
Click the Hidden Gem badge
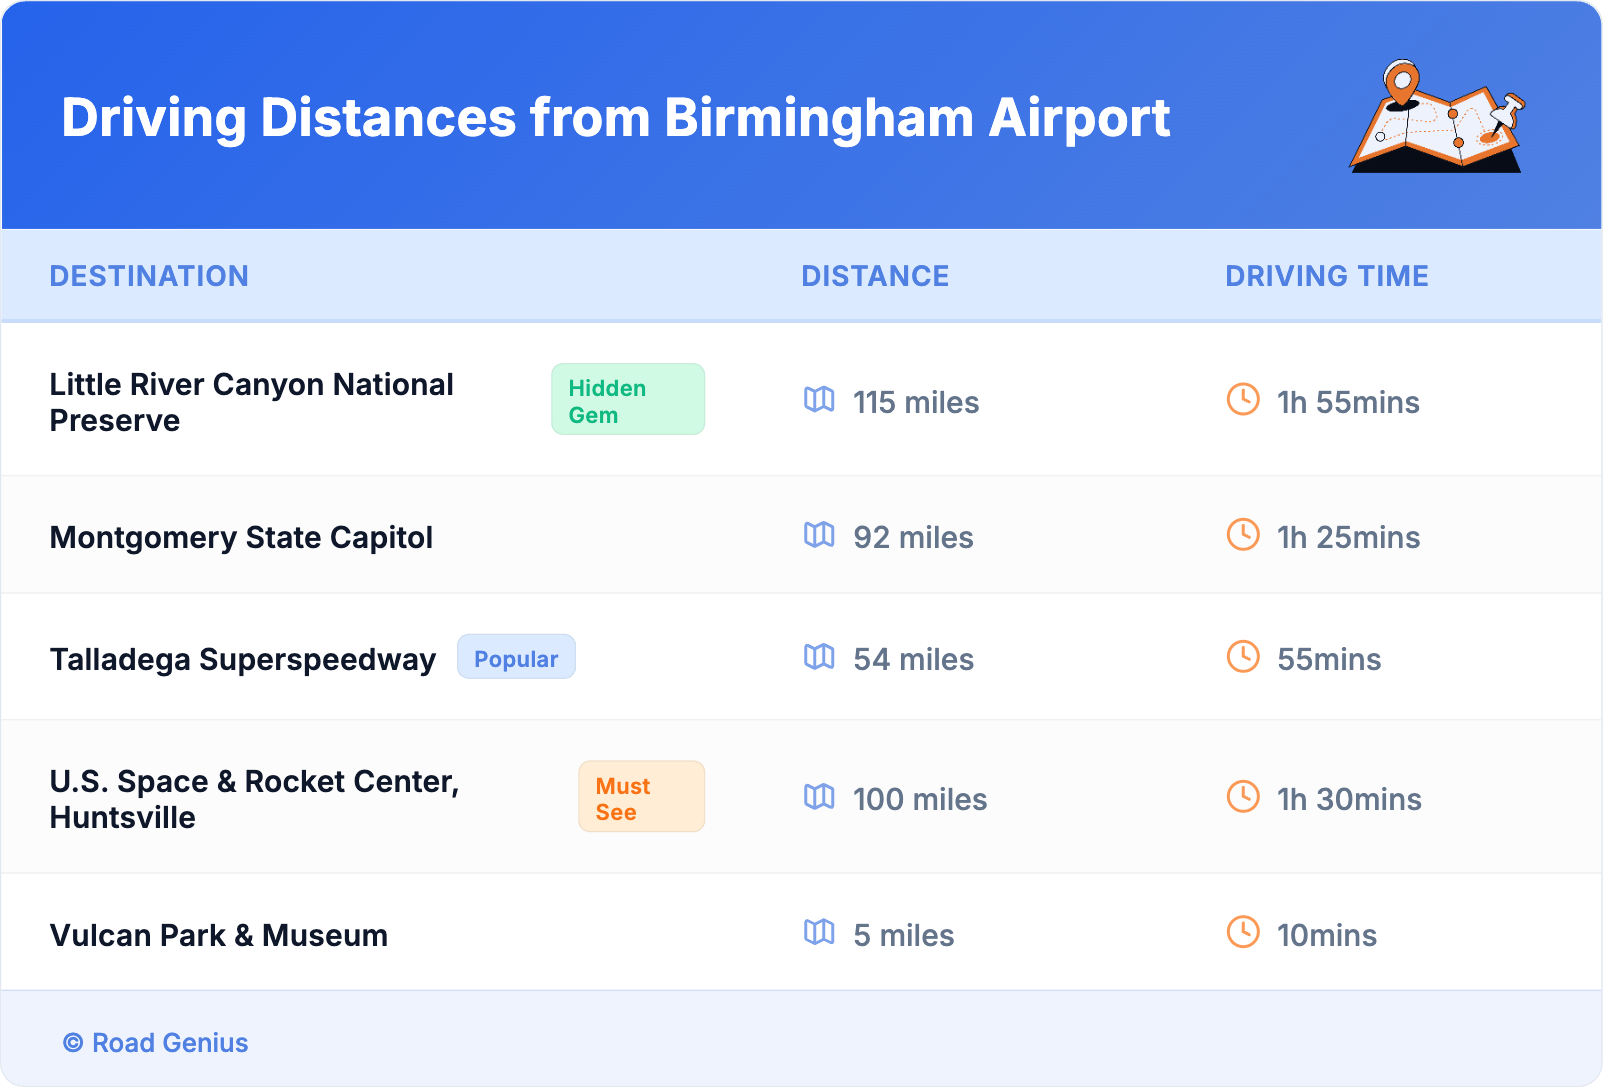point(627,400)
